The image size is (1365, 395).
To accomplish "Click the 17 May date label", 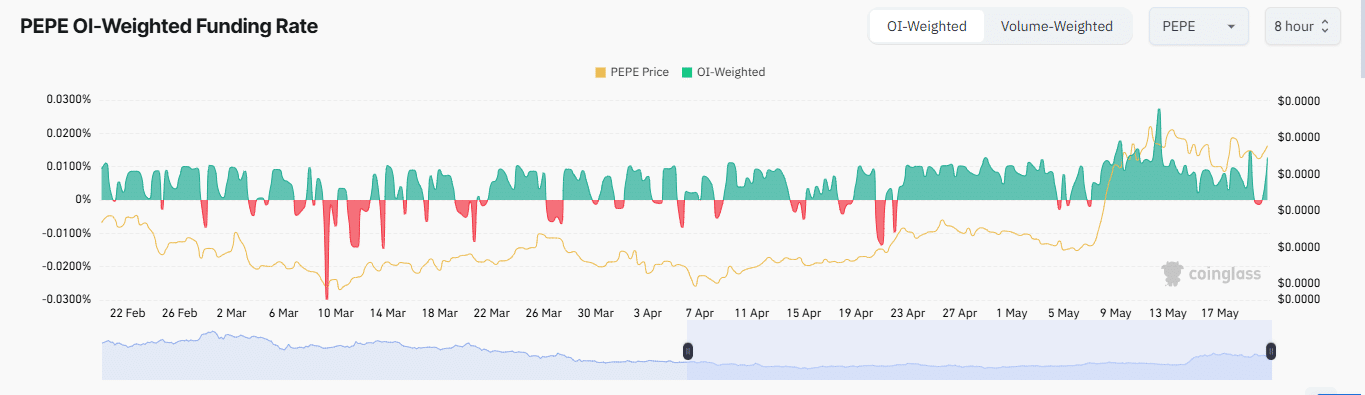I will [1219, 313].
